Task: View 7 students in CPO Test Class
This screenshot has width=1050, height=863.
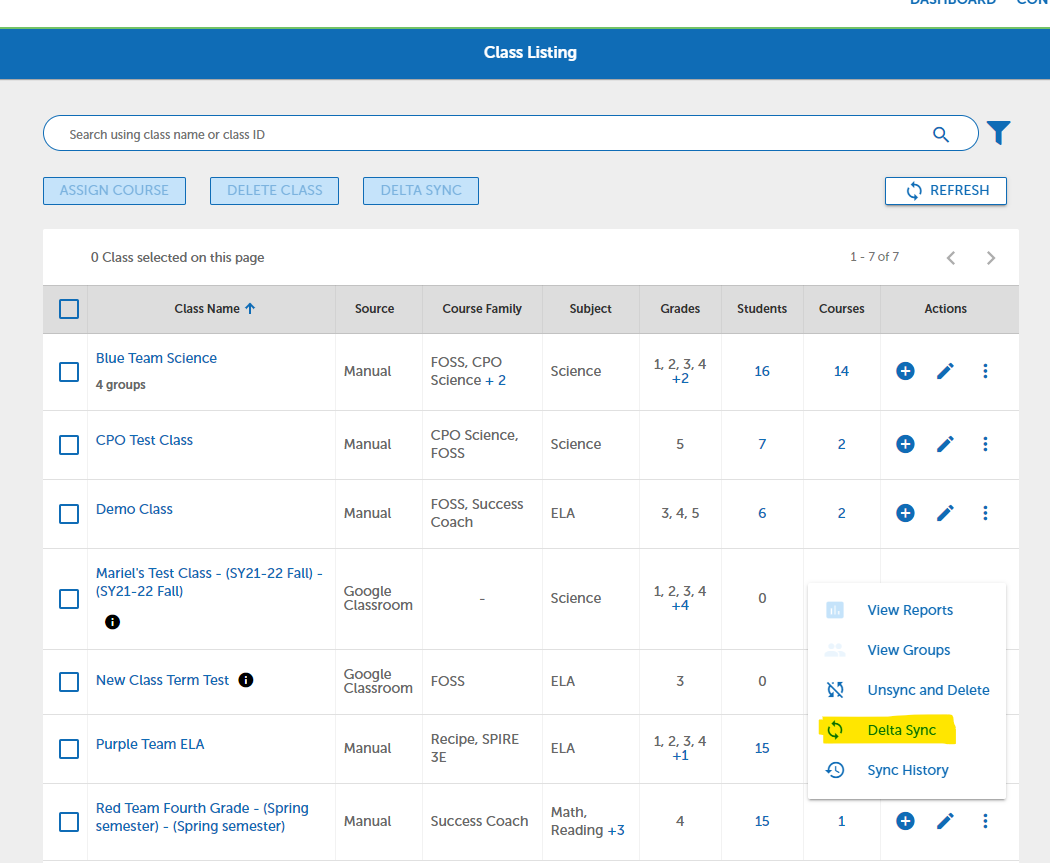Action: (762, 444)
